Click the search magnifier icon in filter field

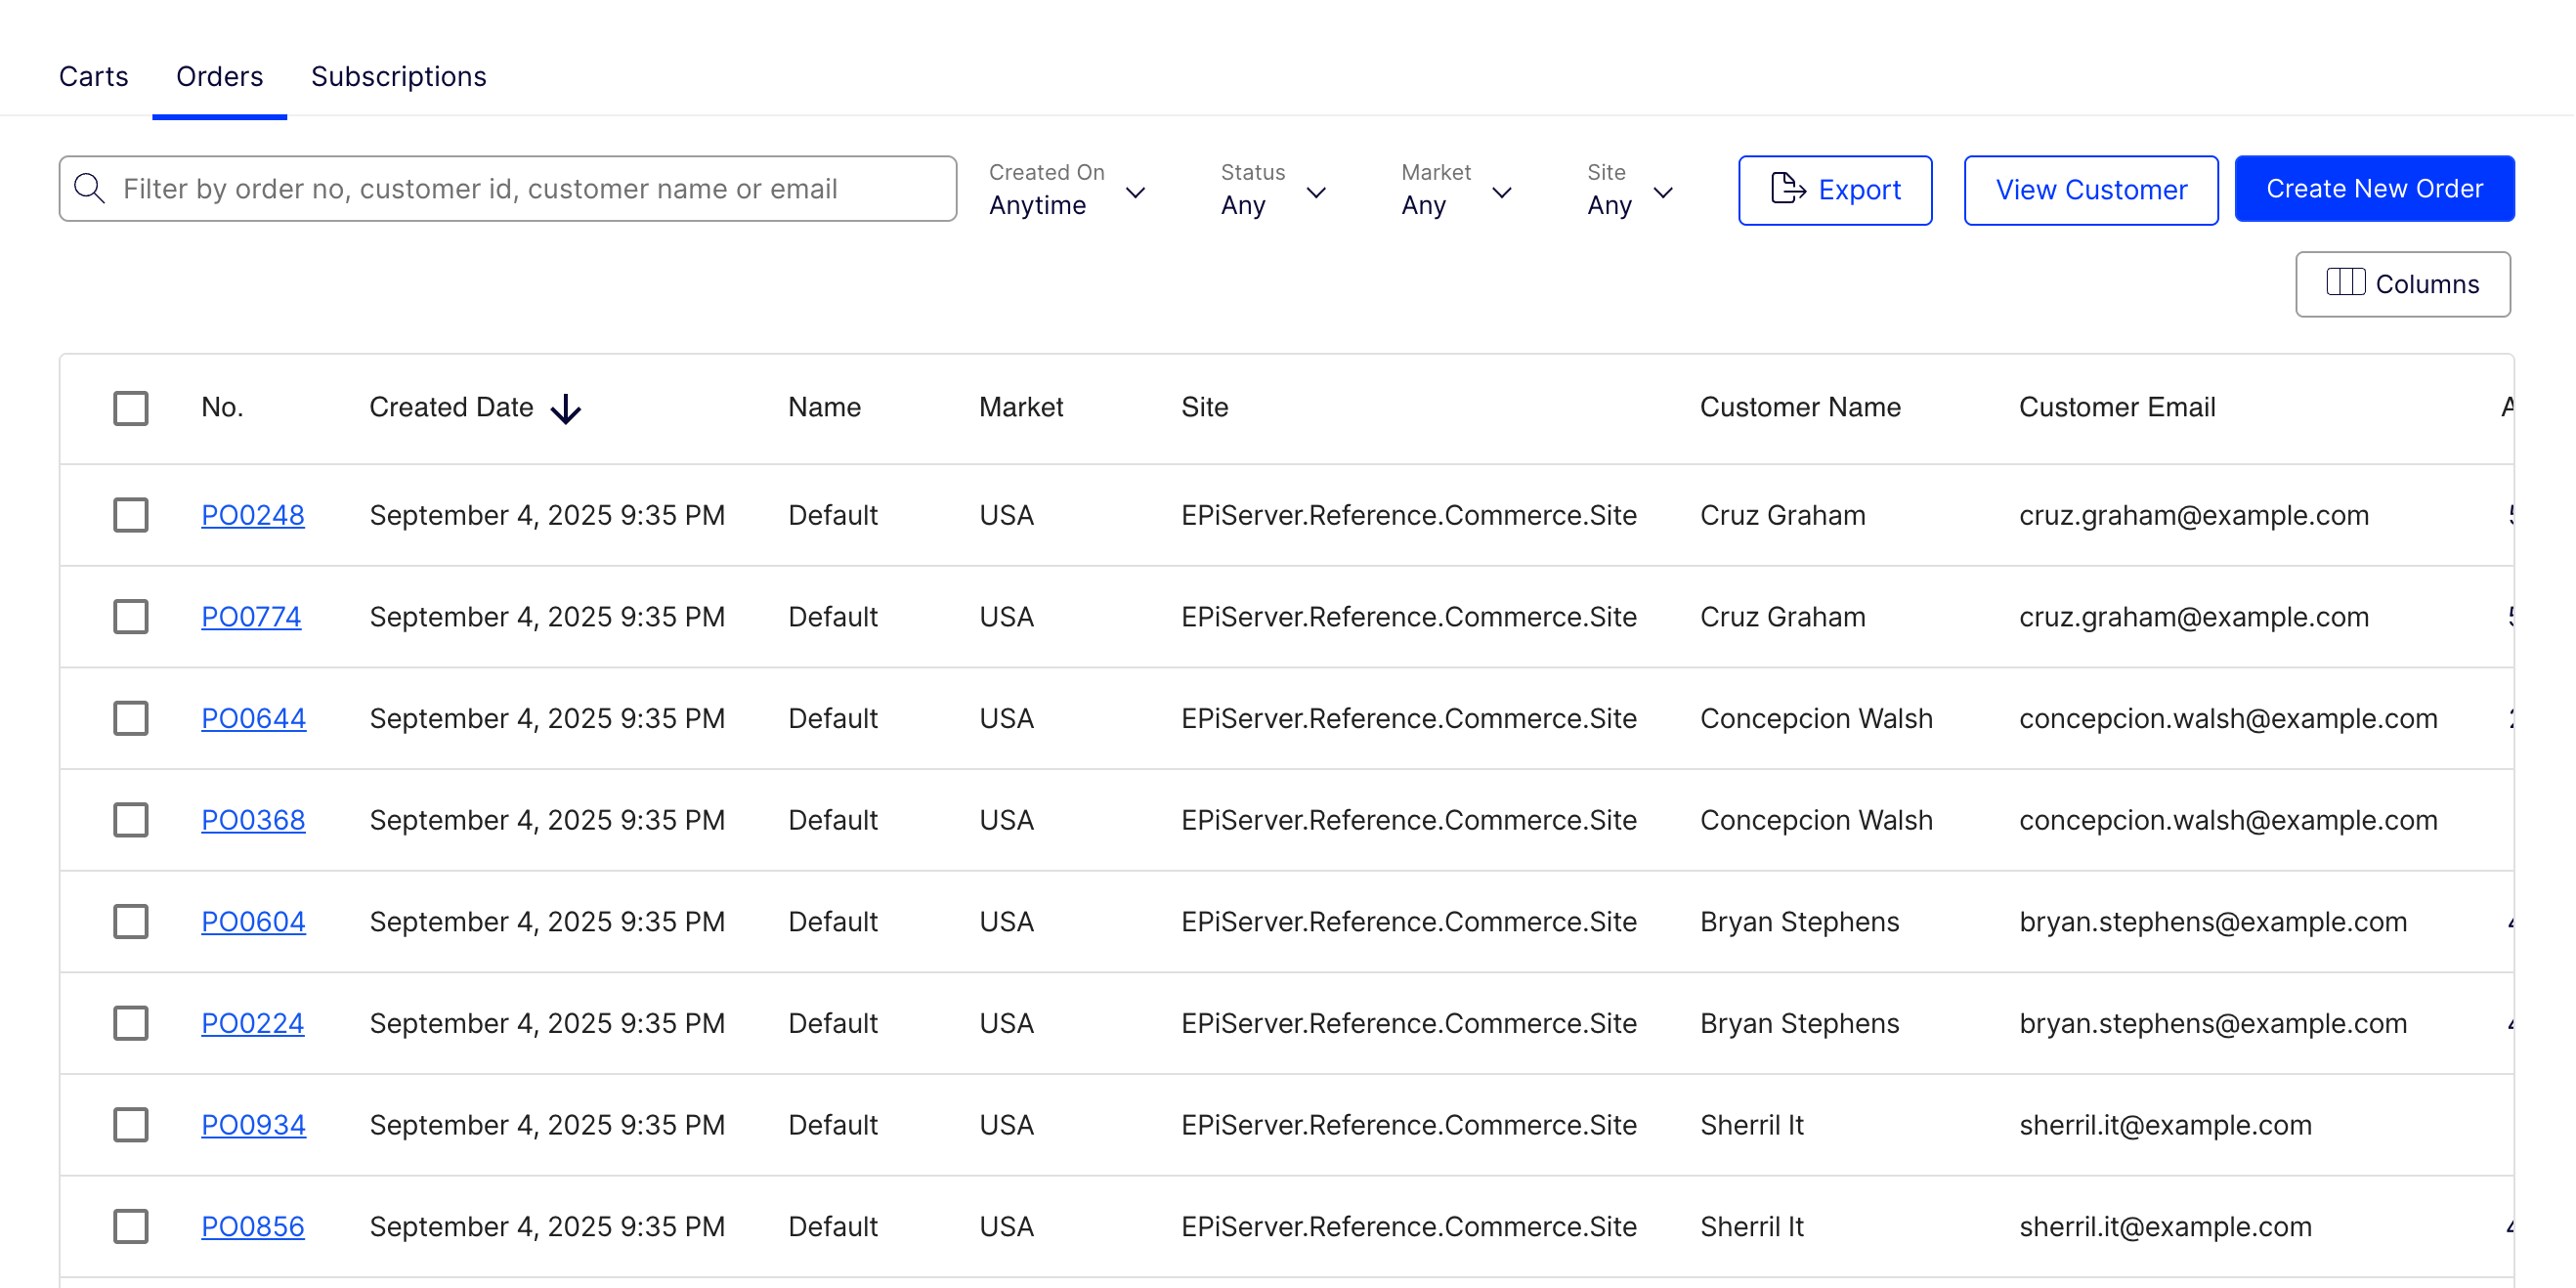(90, 188)
